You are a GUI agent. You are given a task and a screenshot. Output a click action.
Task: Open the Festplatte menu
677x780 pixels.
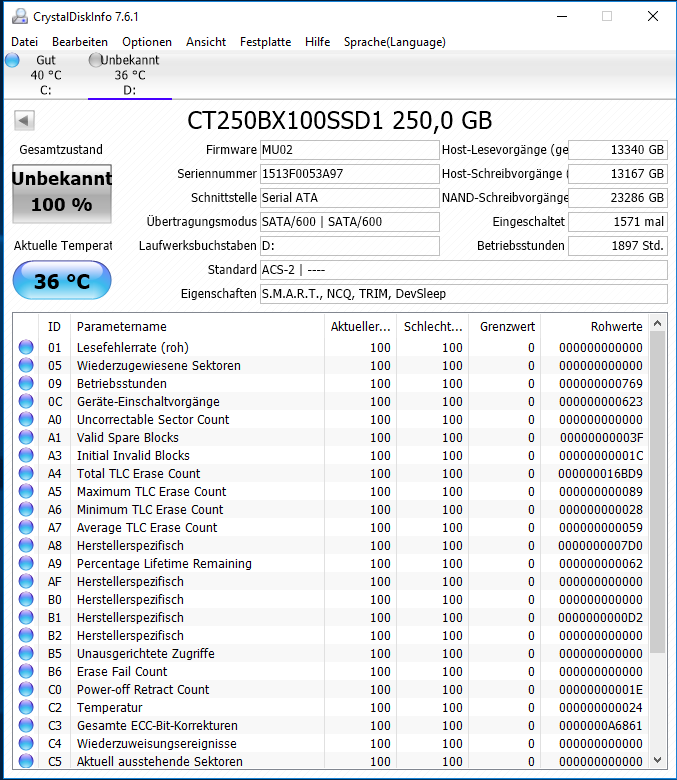click(265, 42)
